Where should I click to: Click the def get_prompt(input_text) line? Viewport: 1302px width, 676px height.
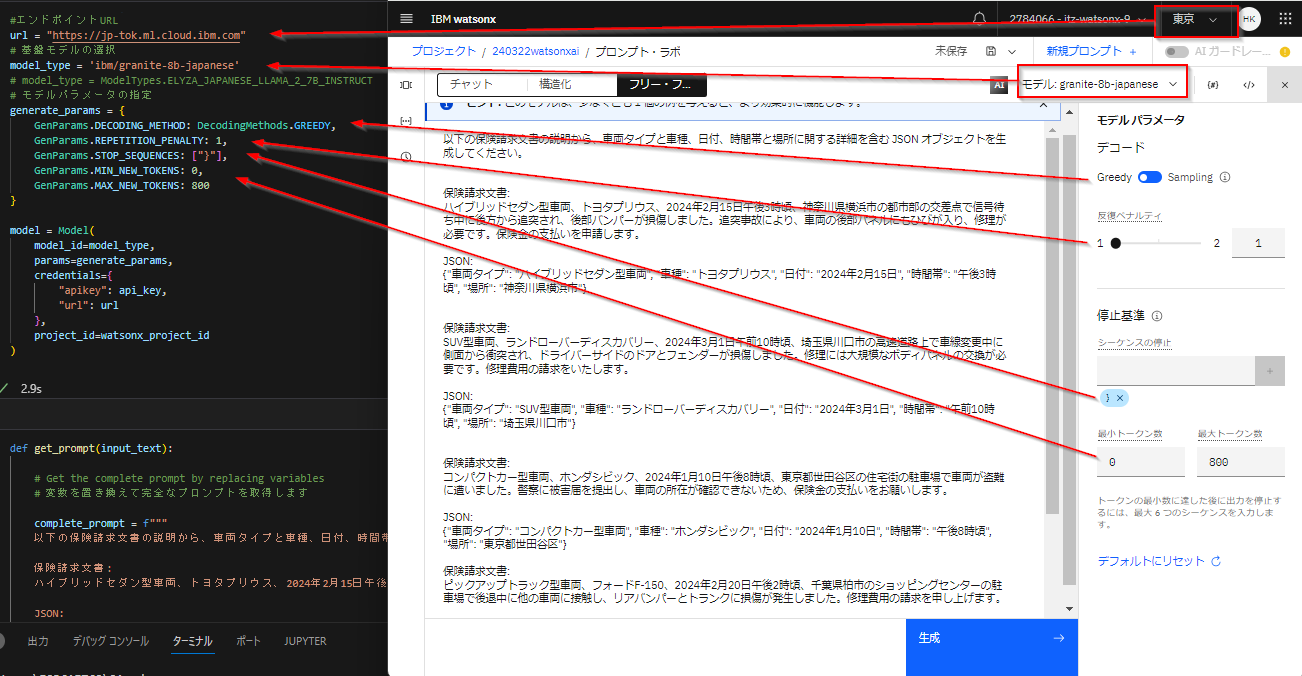pos(91,448)
